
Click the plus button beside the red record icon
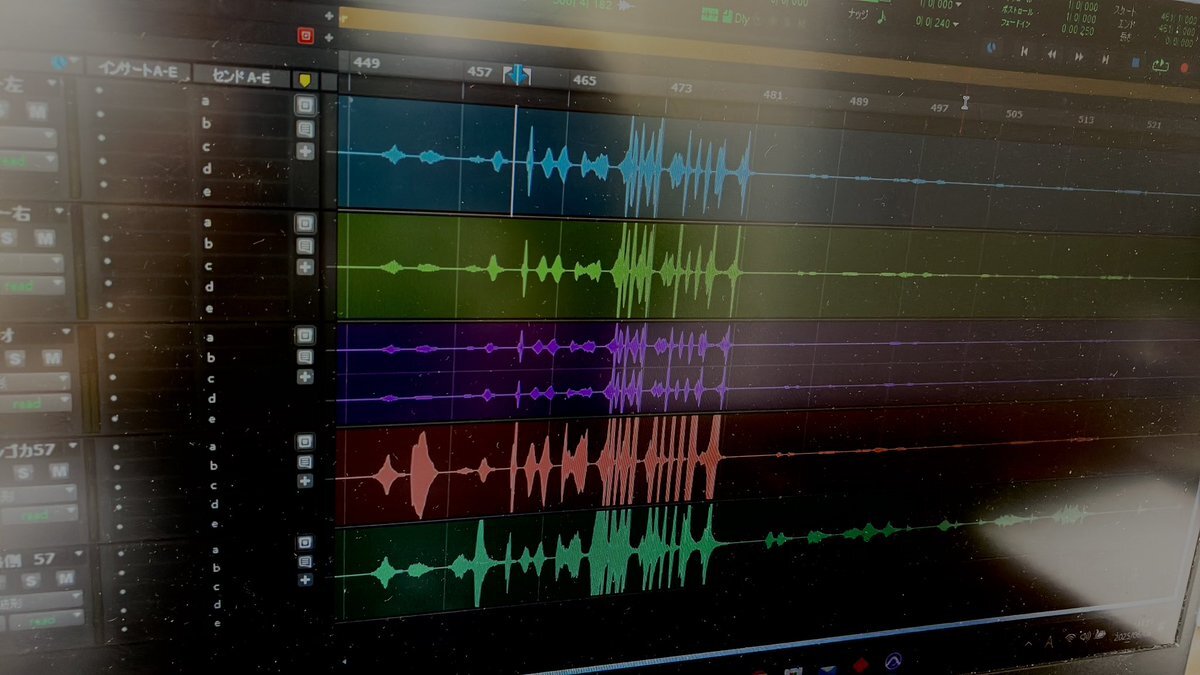330,37
